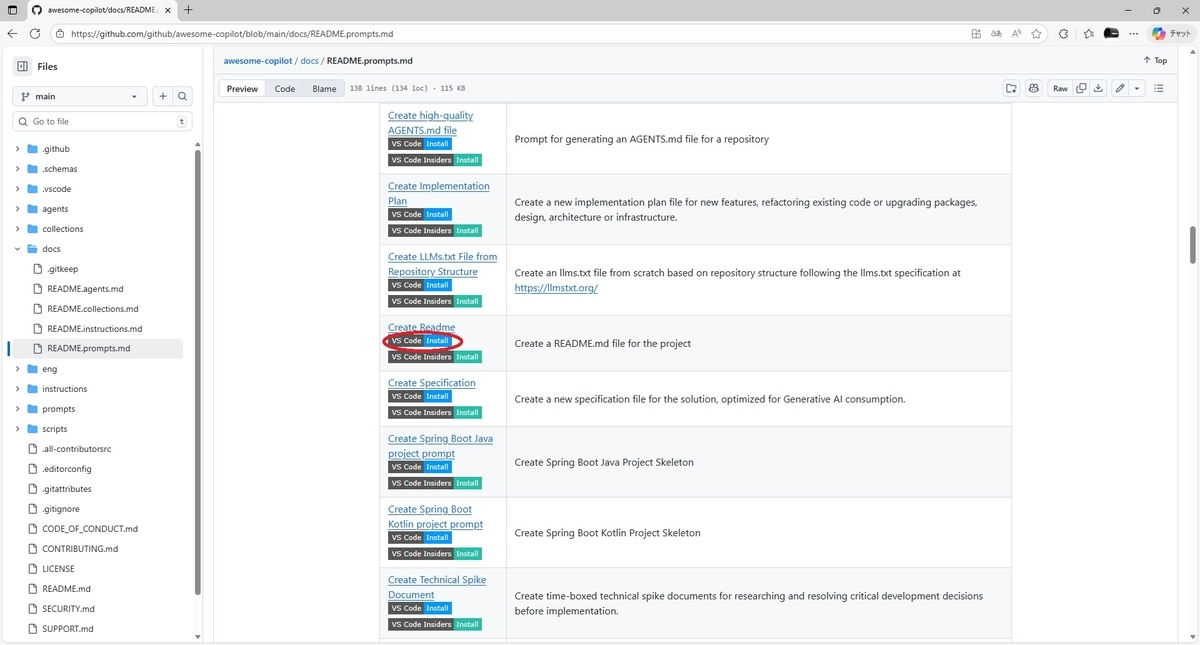1200x645 pixels.
Task: Open the document outline list icon
Action: click(1159, 88)
